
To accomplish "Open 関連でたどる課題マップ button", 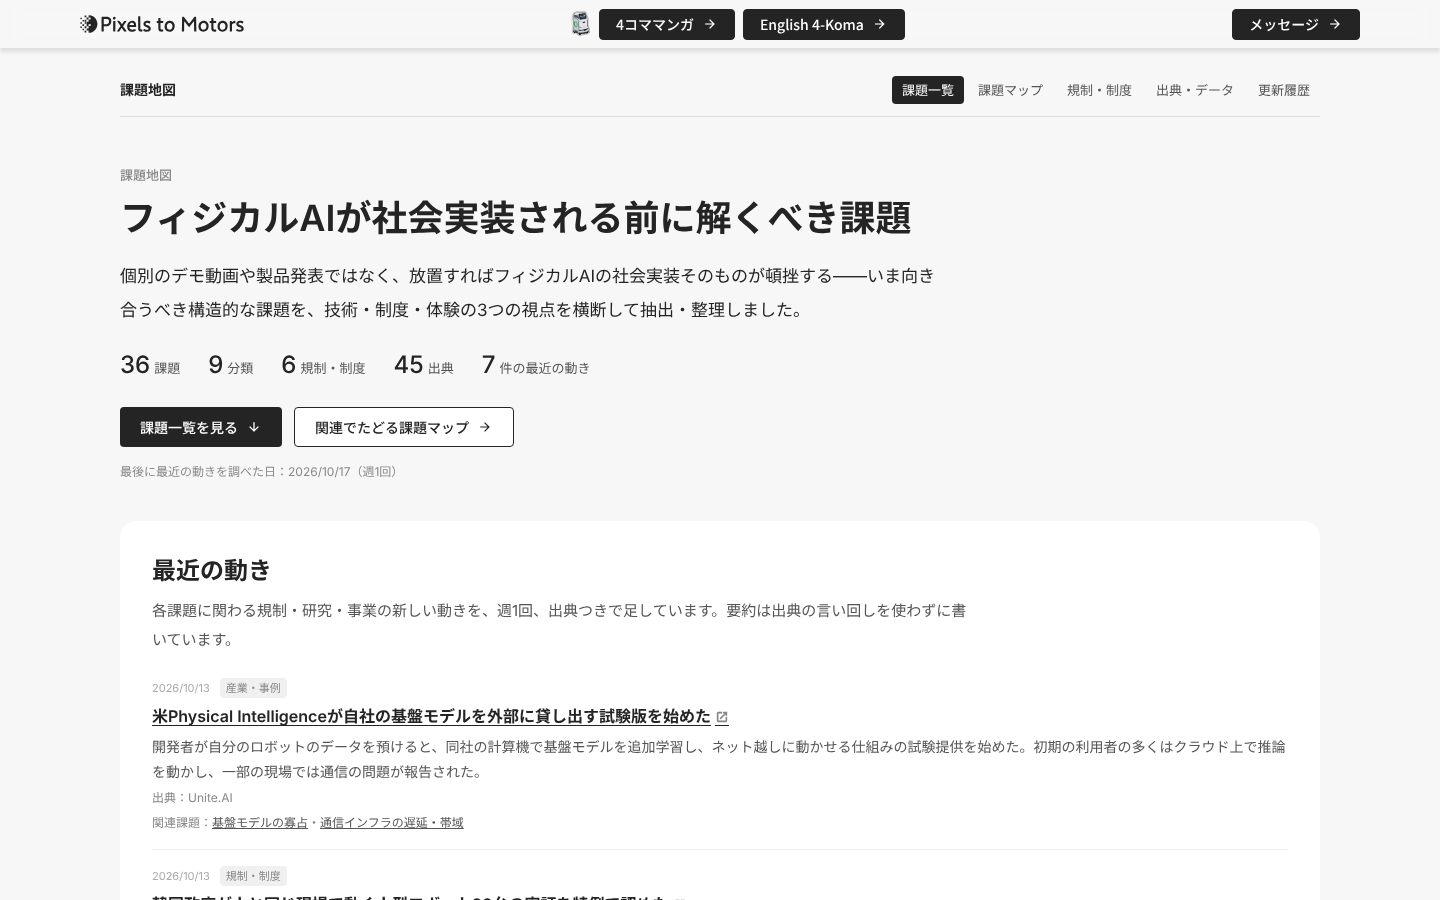I will point(404,427).
